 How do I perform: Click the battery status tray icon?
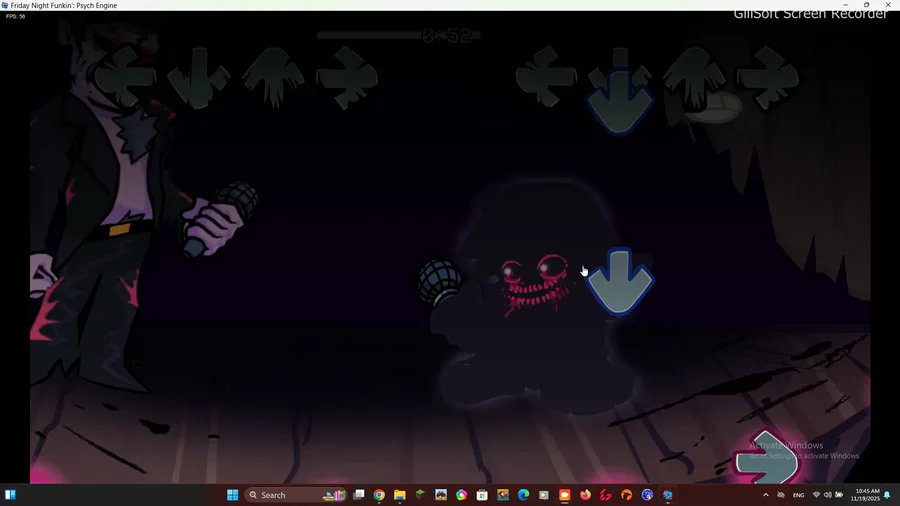(x=839, y=495)
